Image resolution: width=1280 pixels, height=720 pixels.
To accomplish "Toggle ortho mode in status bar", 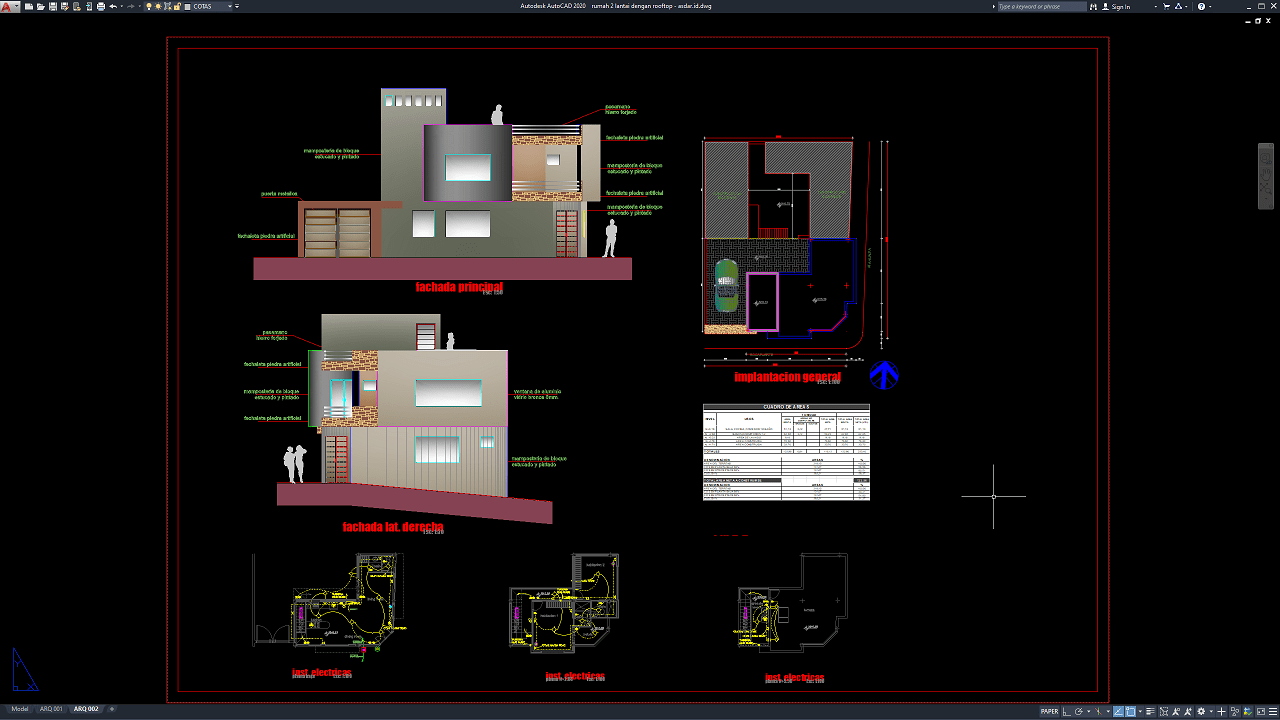I will pos(1067,712).
